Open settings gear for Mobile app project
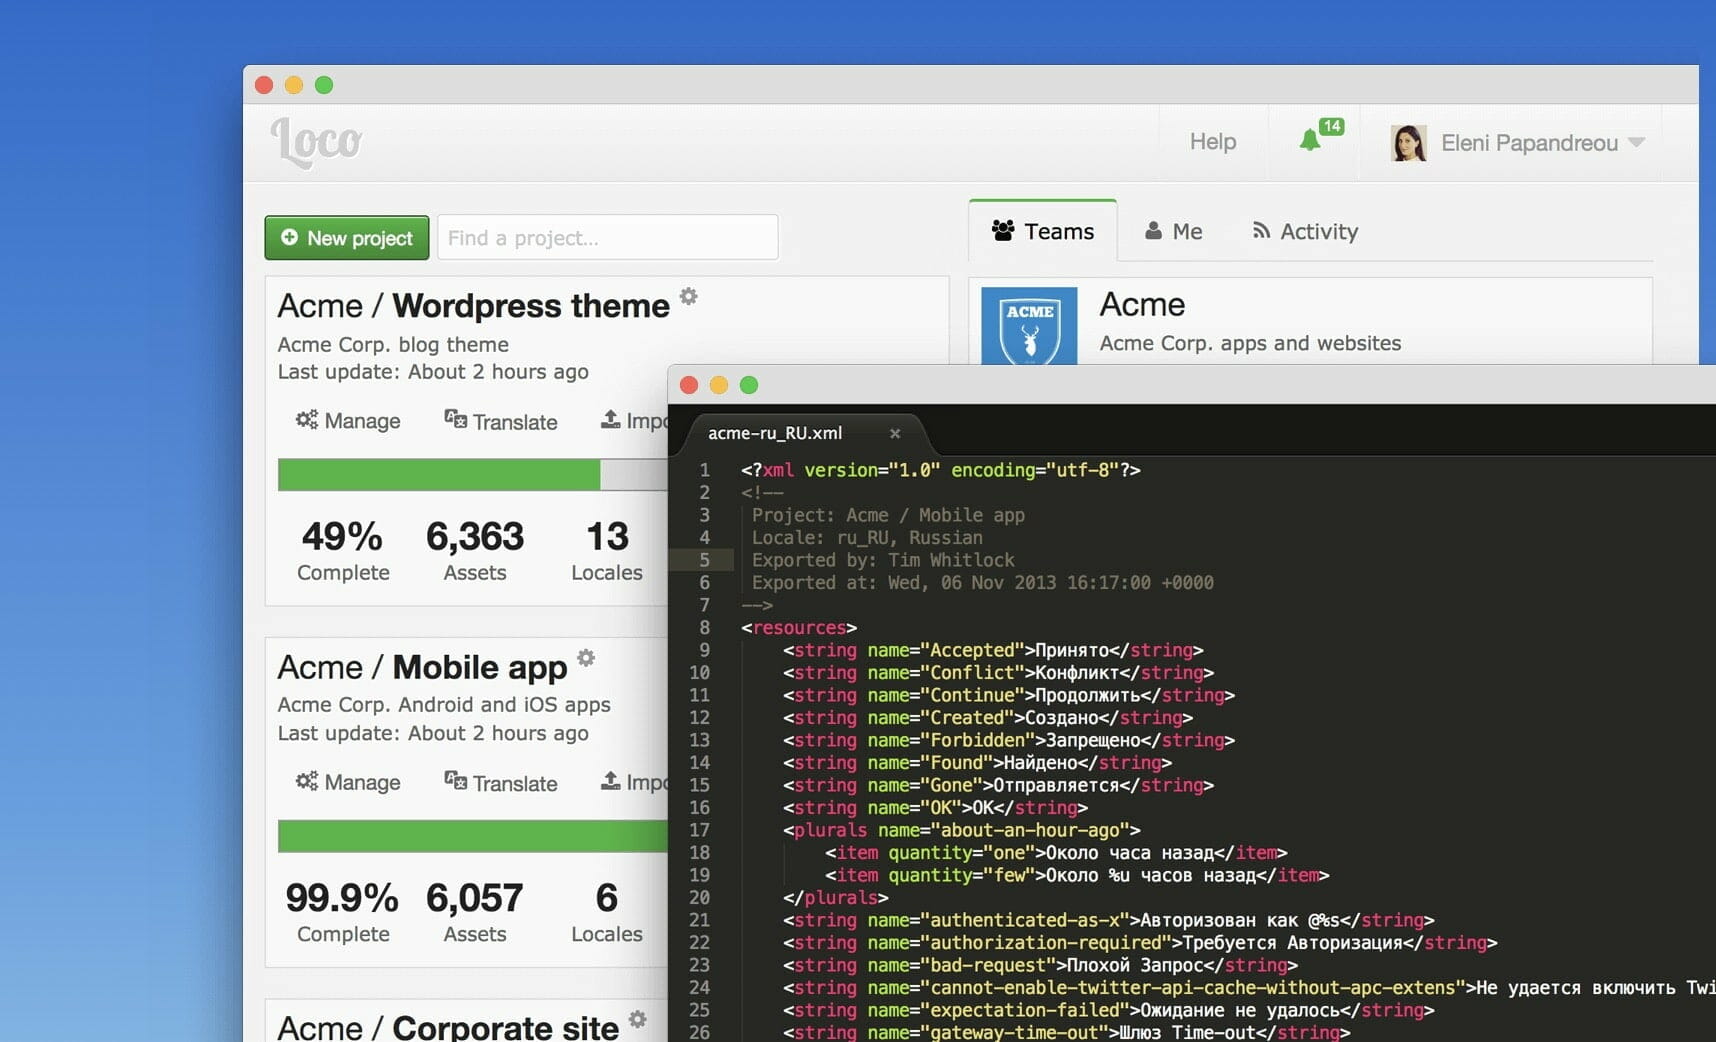This screenshot has width=1716, height=1042. pyautogui.click(x=586, y=658)
